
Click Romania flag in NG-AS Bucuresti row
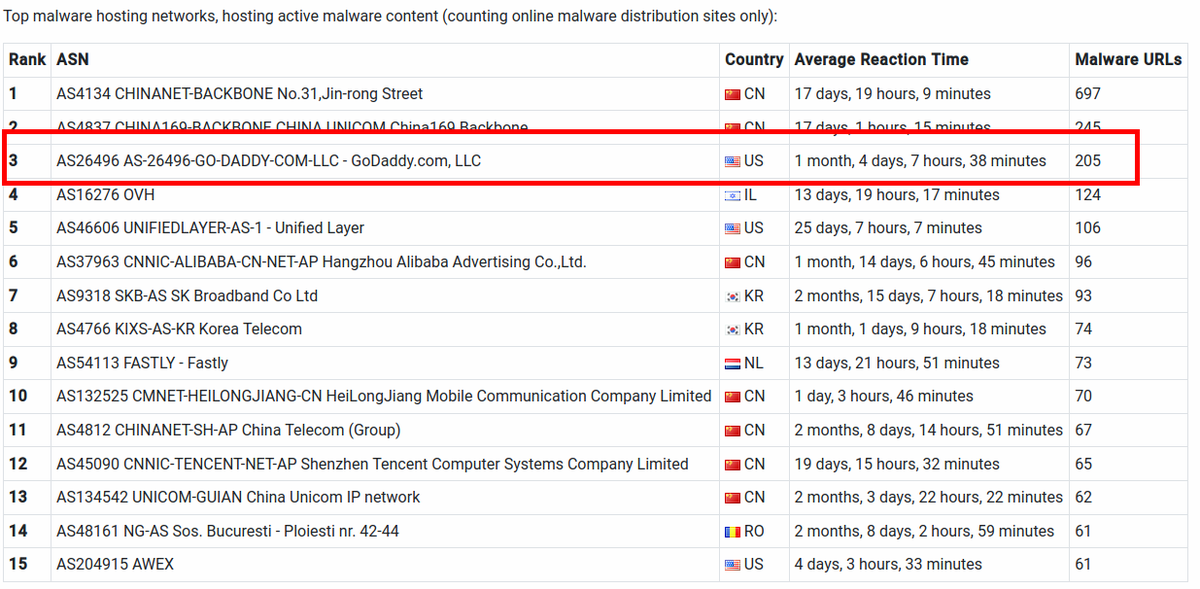tap(733, 531)
